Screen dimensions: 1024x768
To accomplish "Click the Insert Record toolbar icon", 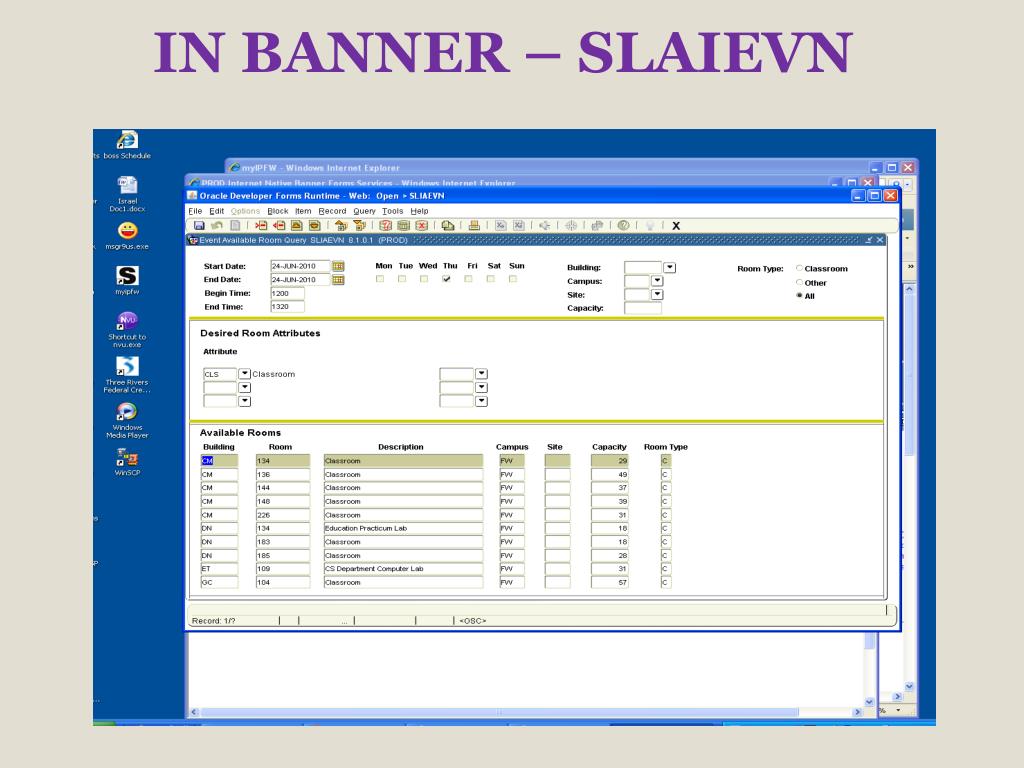I will click(261, 225).
